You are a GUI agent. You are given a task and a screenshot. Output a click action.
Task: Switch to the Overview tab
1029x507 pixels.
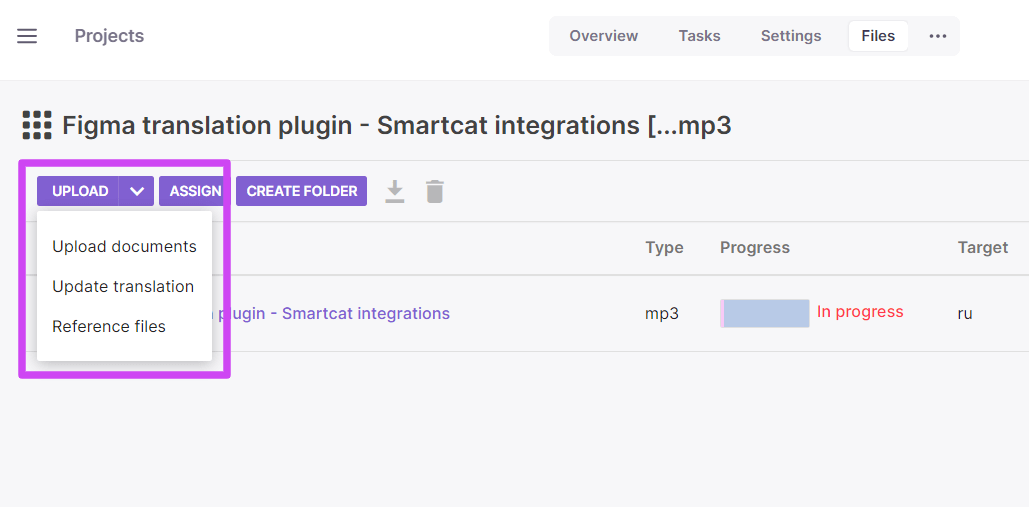tap(603, 36)
